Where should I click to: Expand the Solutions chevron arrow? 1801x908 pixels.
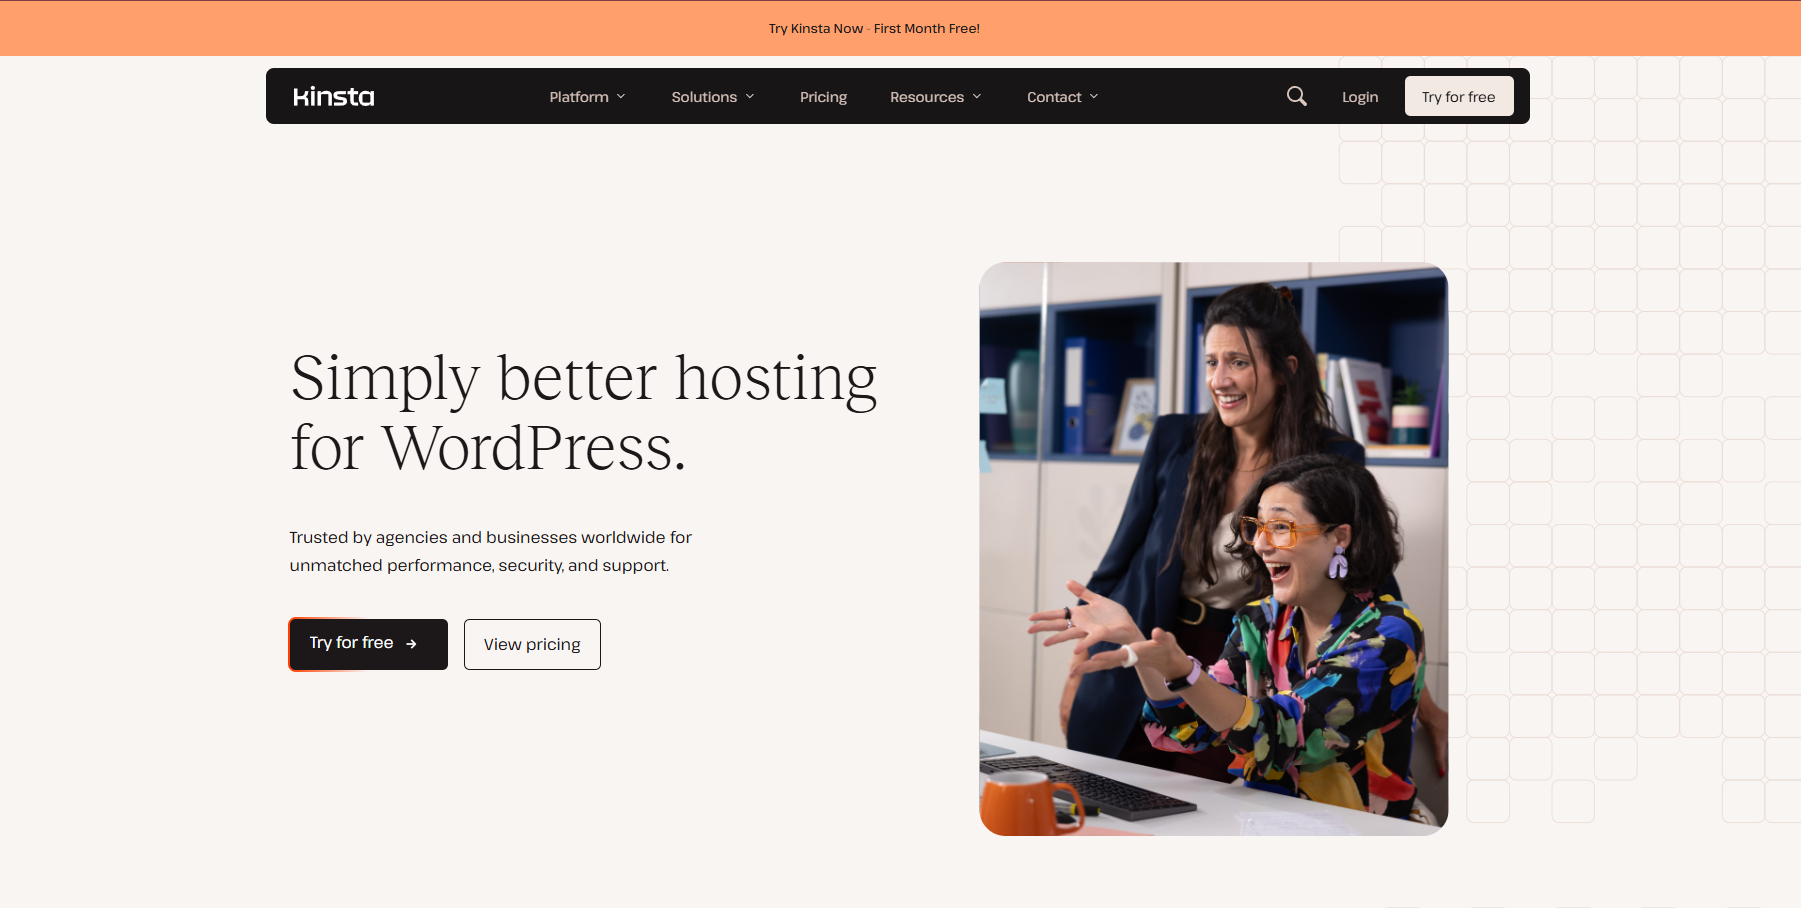click(750, 97)
